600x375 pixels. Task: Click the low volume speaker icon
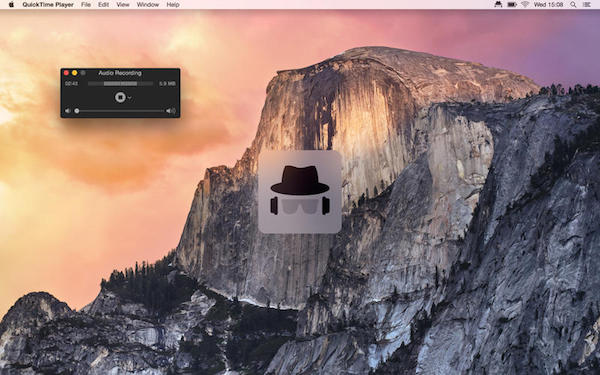[x=67, y=111]
